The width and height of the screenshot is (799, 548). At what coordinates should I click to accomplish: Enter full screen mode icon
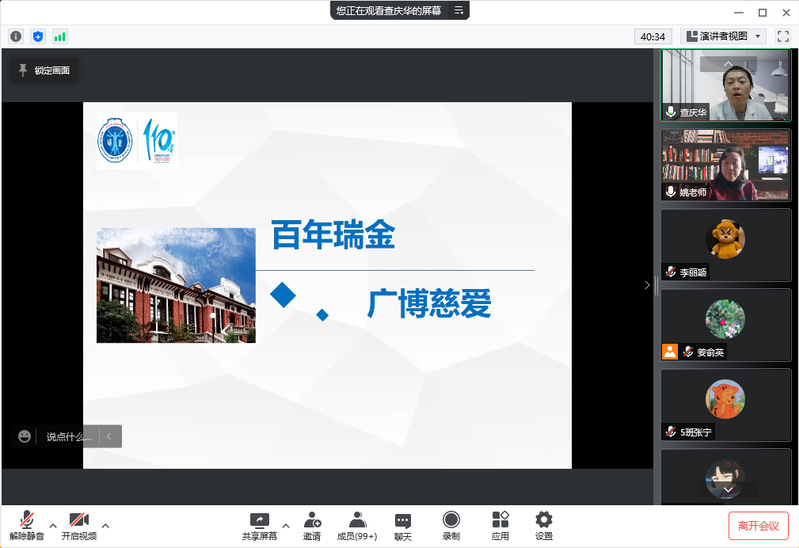point(783,36)
